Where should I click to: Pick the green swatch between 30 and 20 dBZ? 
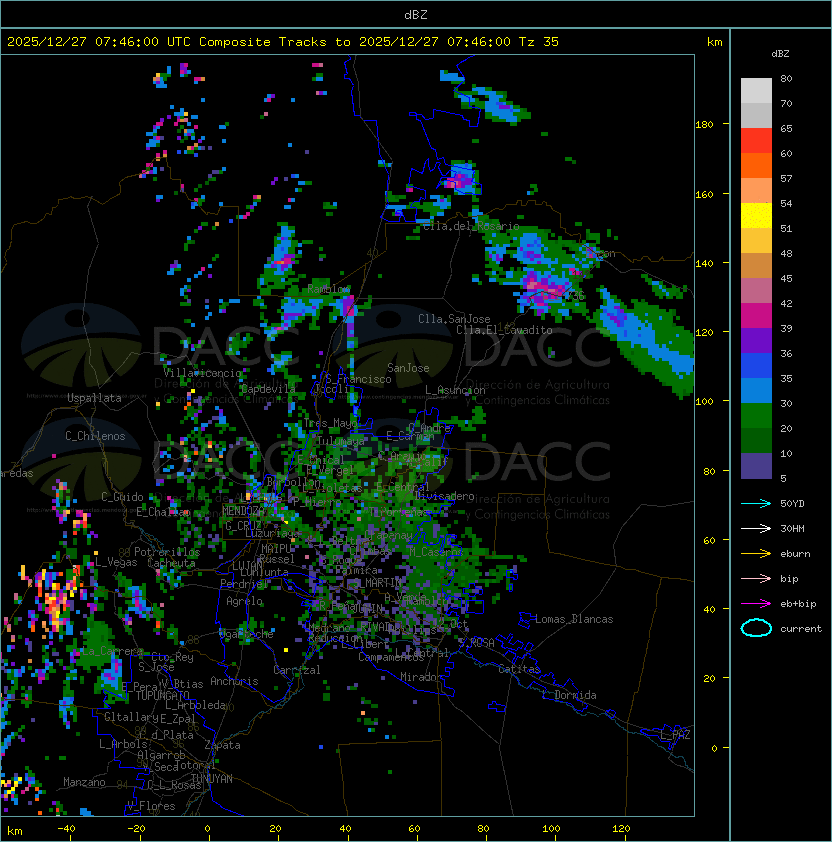(756, 416)
